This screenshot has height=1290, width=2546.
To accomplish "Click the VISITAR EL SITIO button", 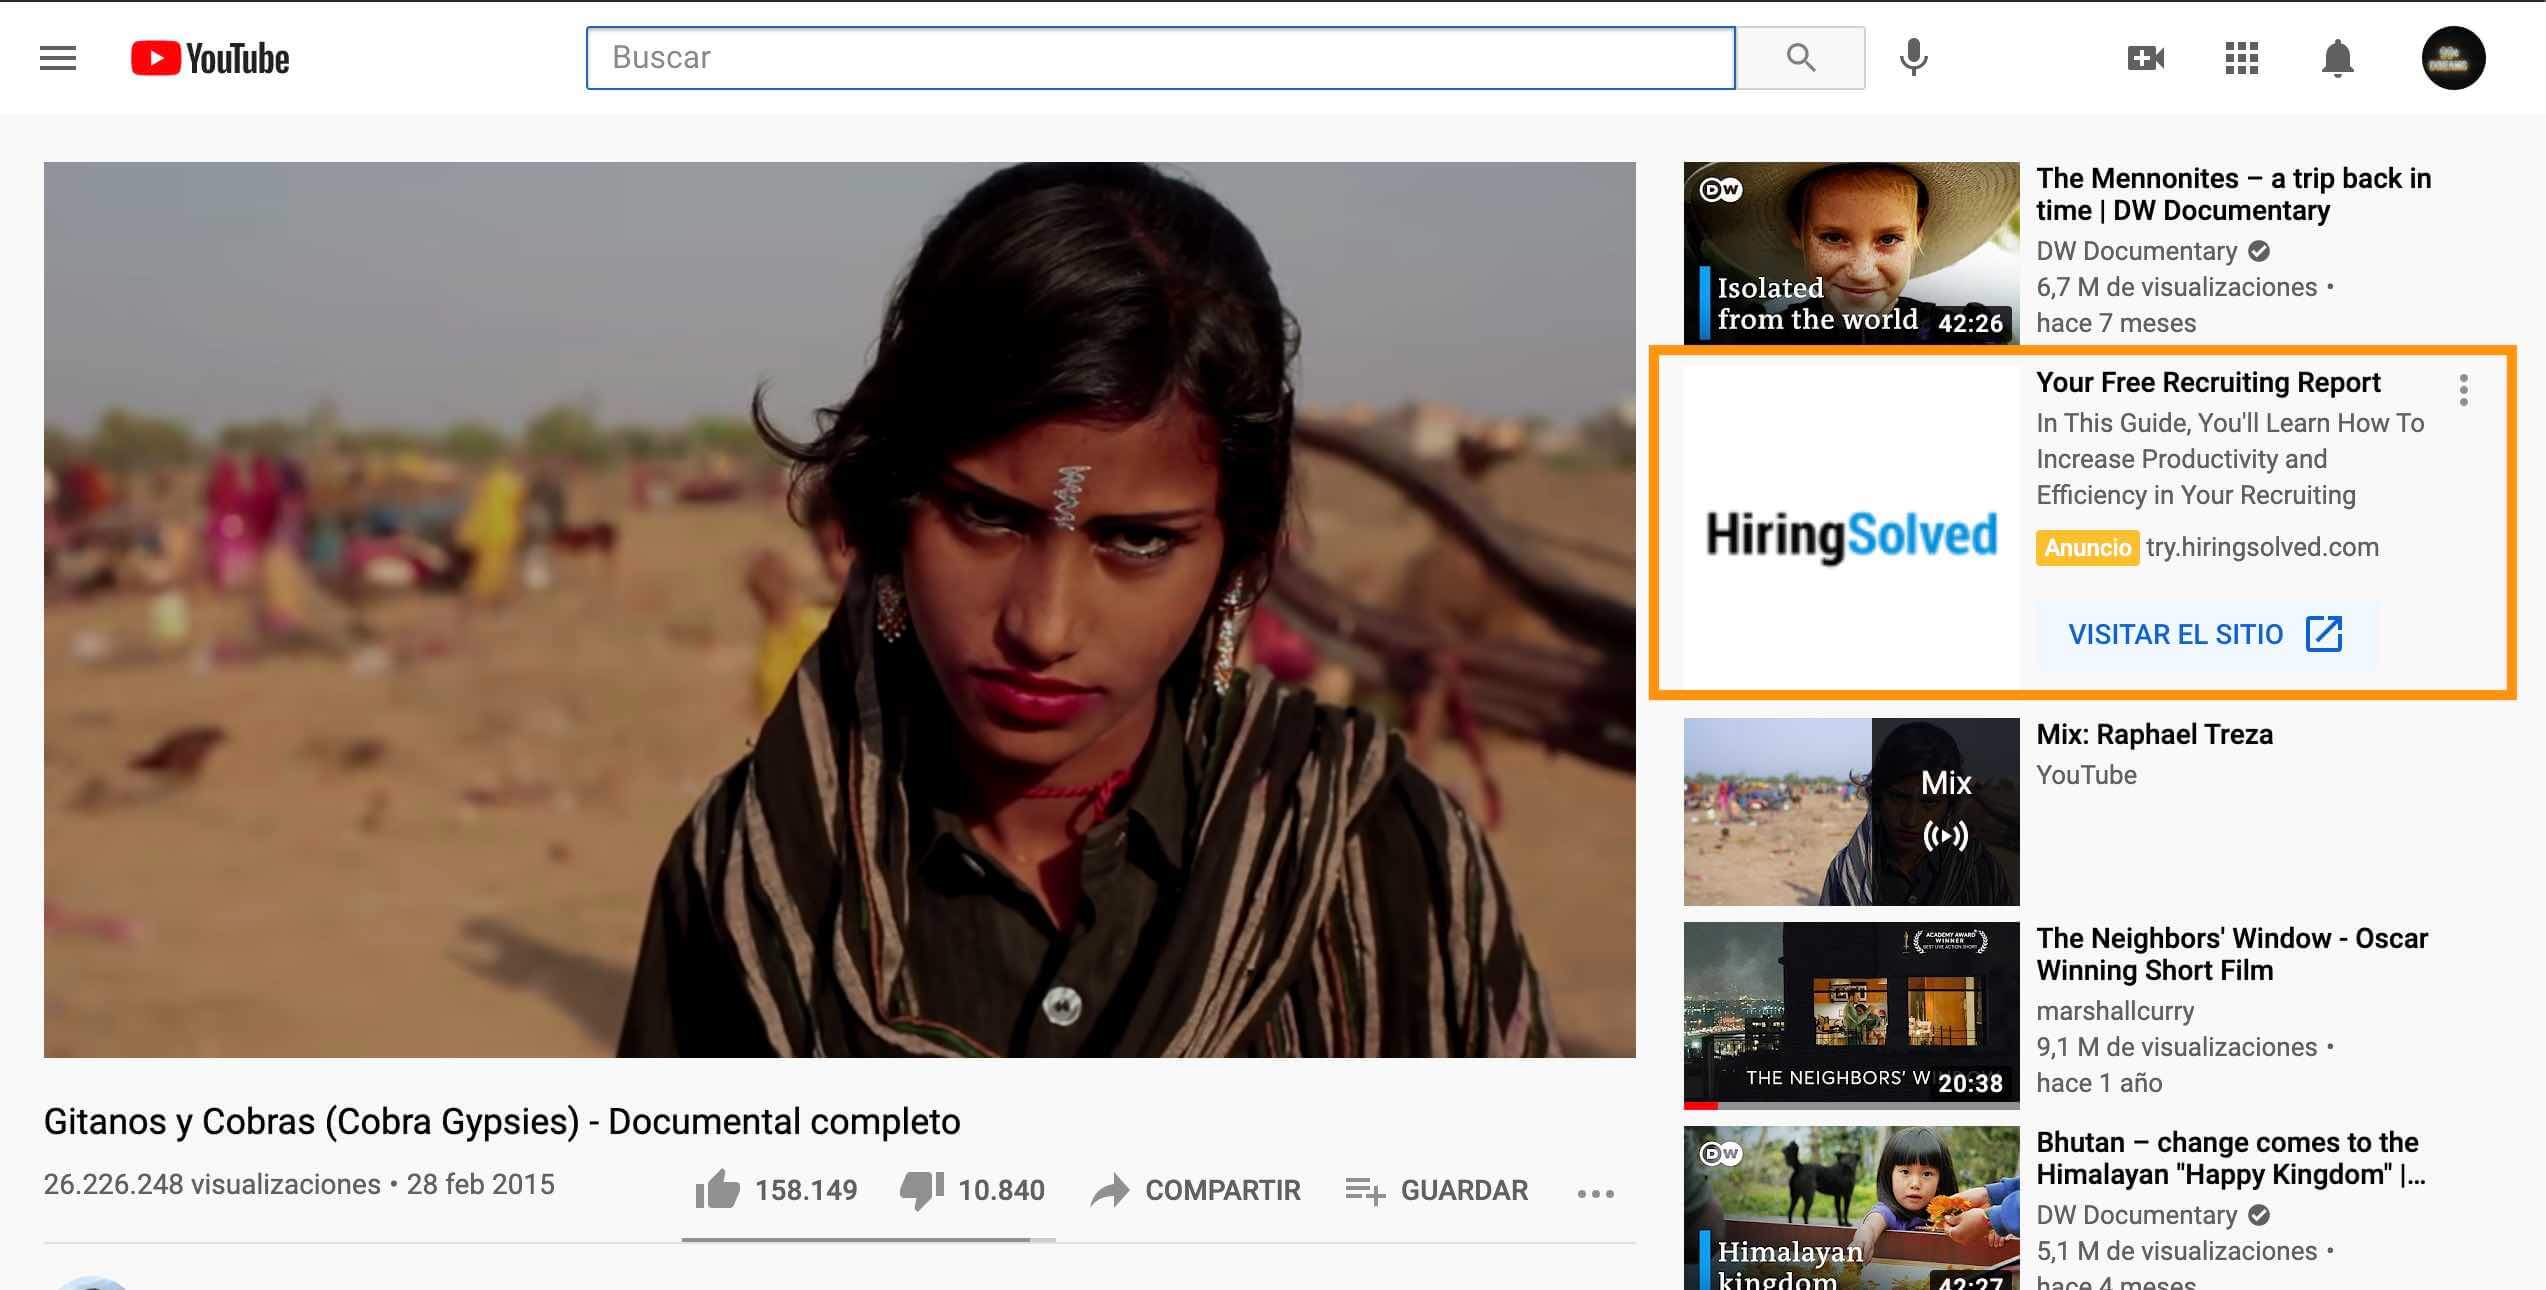I will point(2206,634).
